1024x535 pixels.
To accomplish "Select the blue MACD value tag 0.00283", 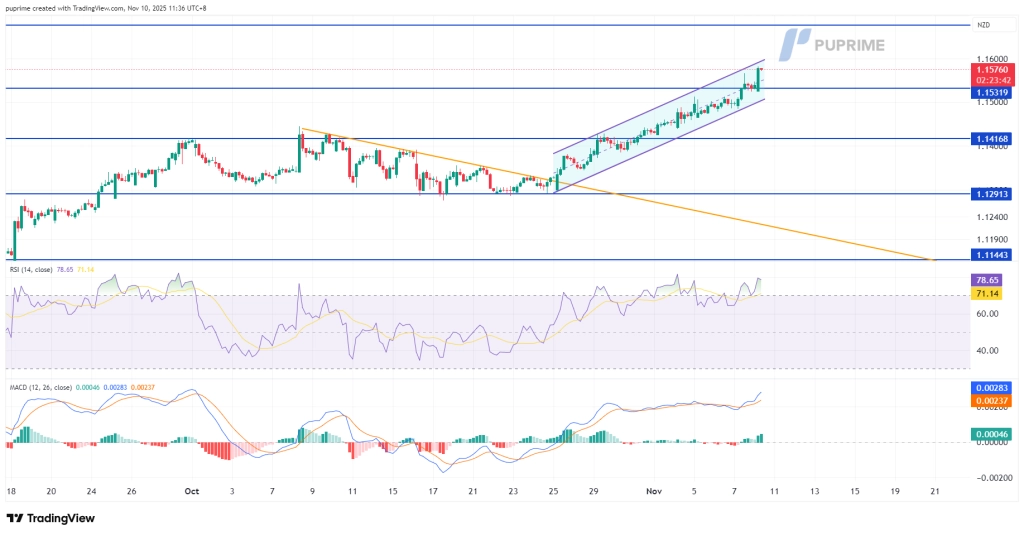I will tap(991, 386).
